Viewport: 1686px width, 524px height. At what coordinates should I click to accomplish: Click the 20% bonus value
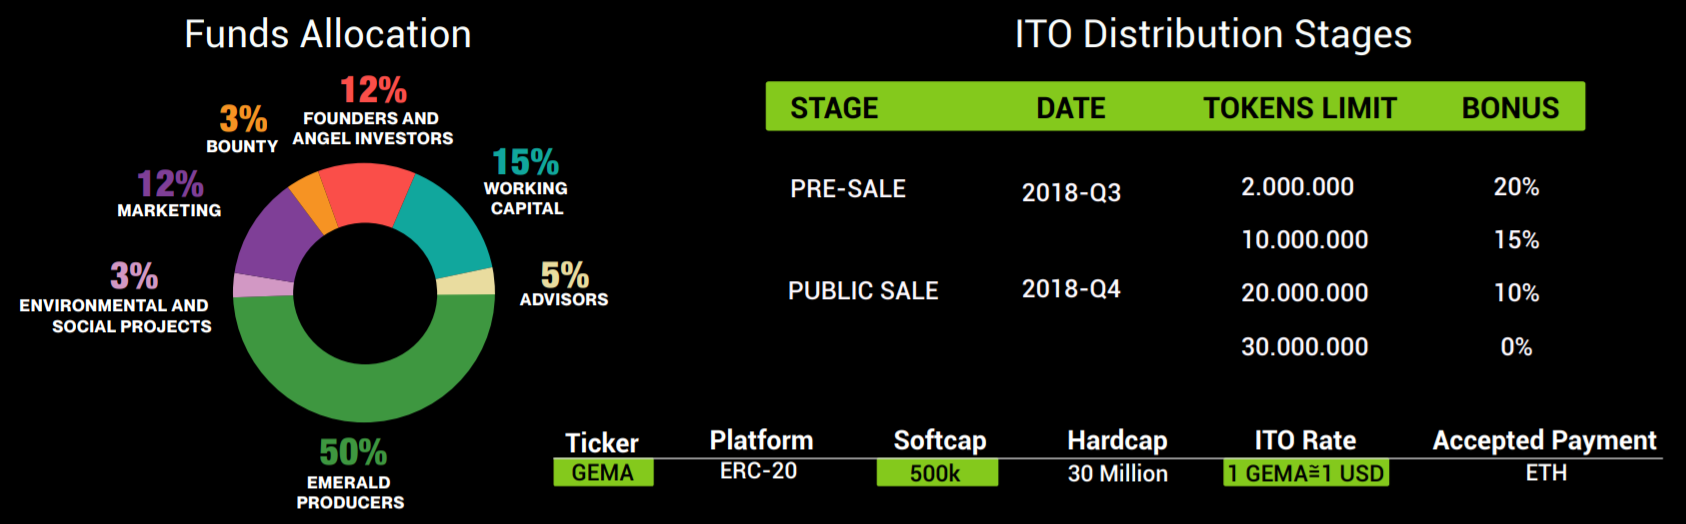(1516, 187)
